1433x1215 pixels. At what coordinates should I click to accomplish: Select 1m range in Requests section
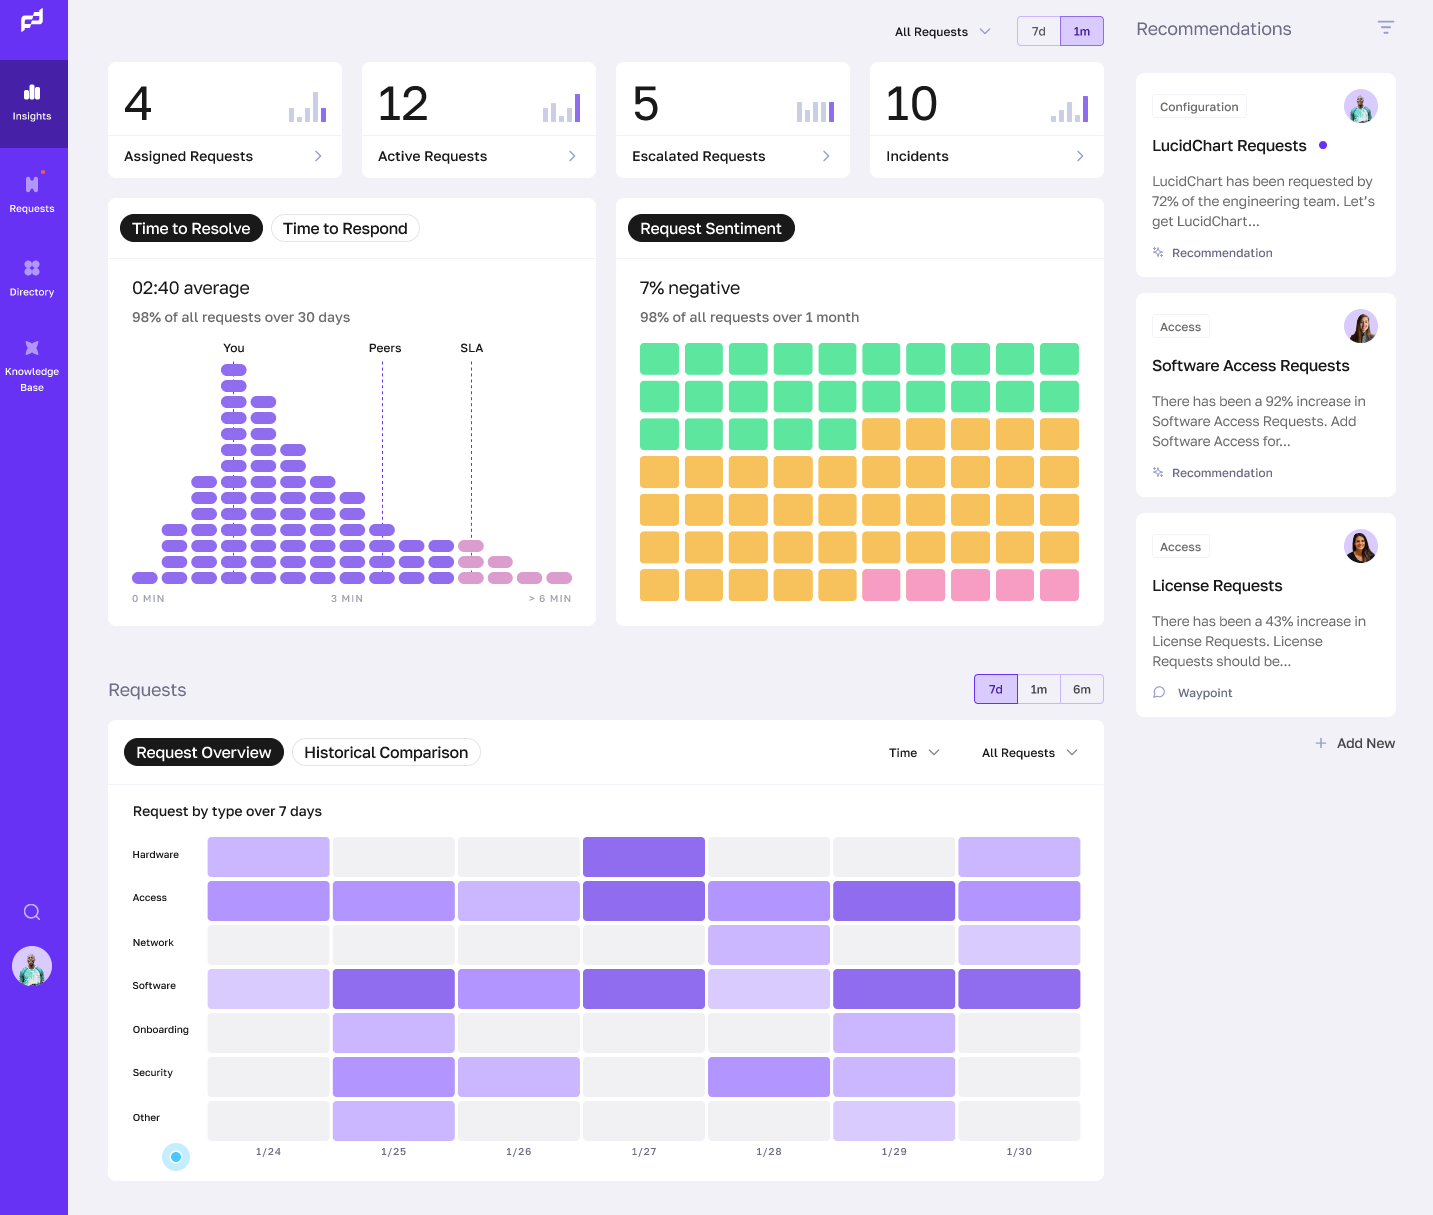pos(1039,689)
